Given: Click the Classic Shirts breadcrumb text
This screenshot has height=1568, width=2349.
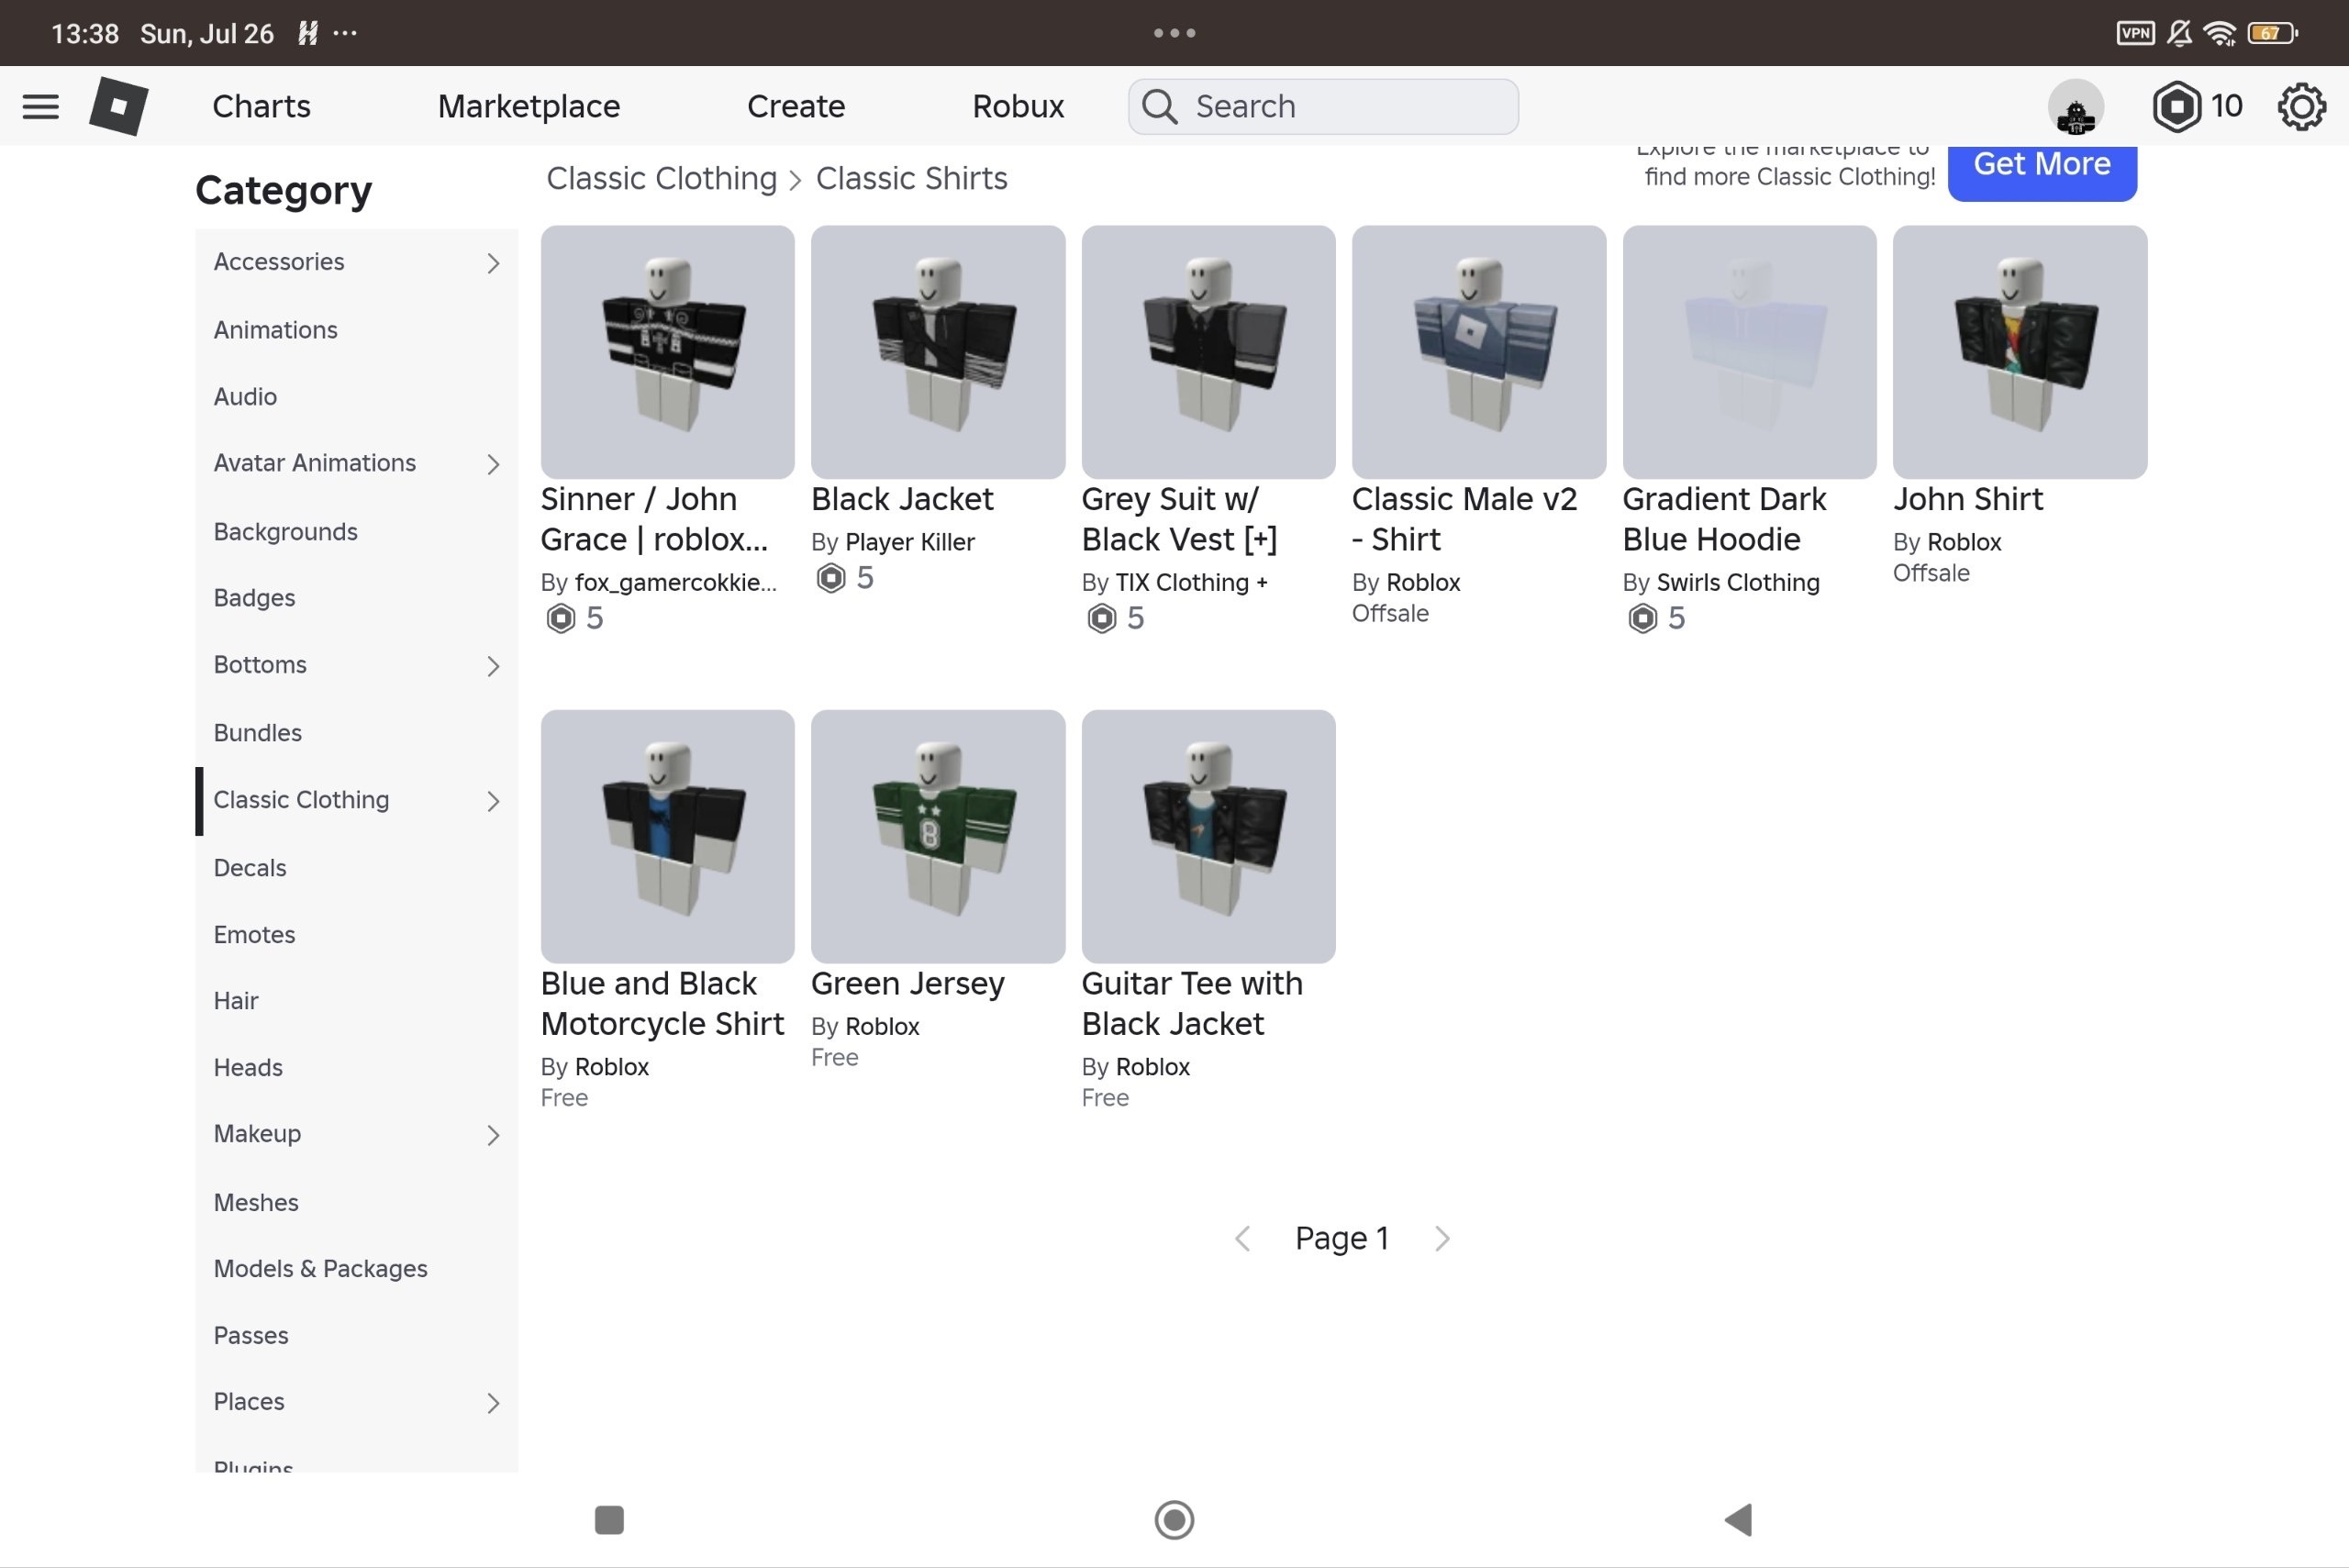Looking at the screenshot, I should [911, 178].
